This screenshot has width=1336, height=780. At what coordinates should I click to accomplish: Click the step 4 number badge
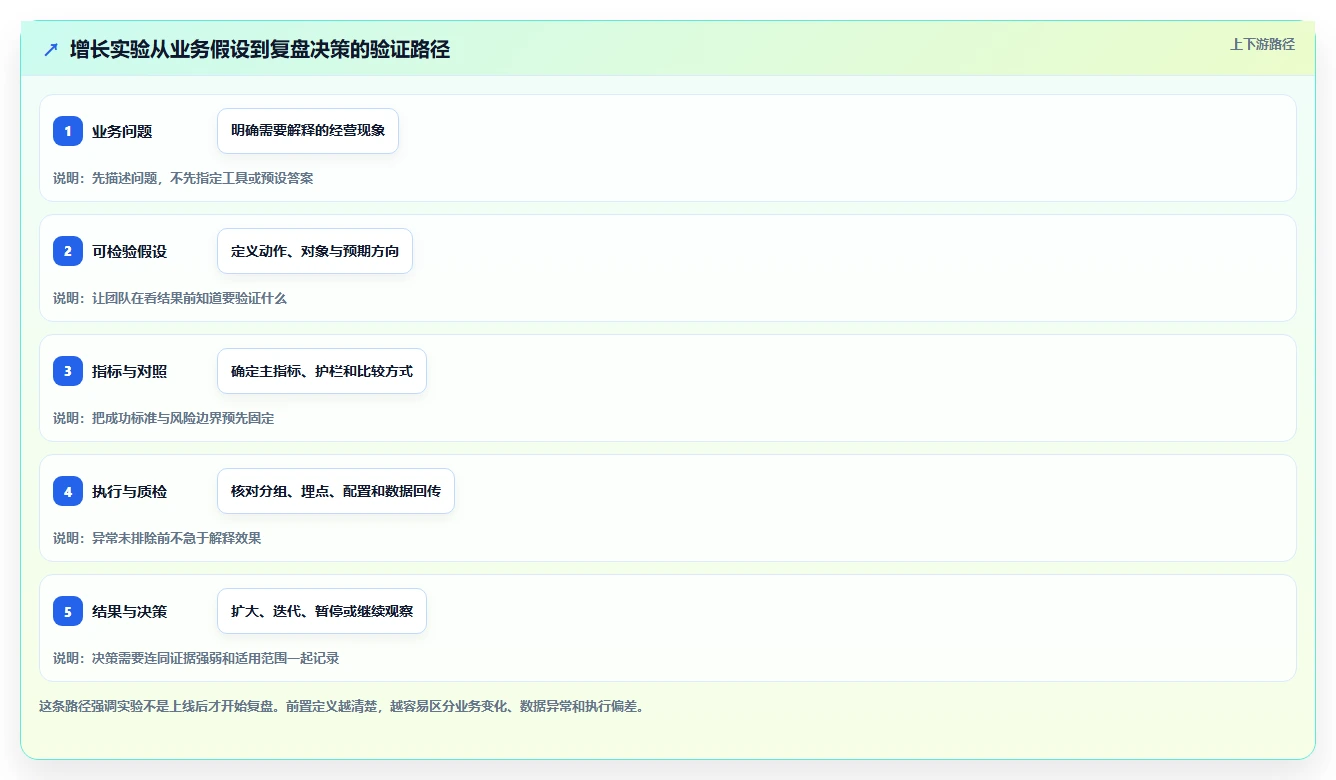point(68,491)
